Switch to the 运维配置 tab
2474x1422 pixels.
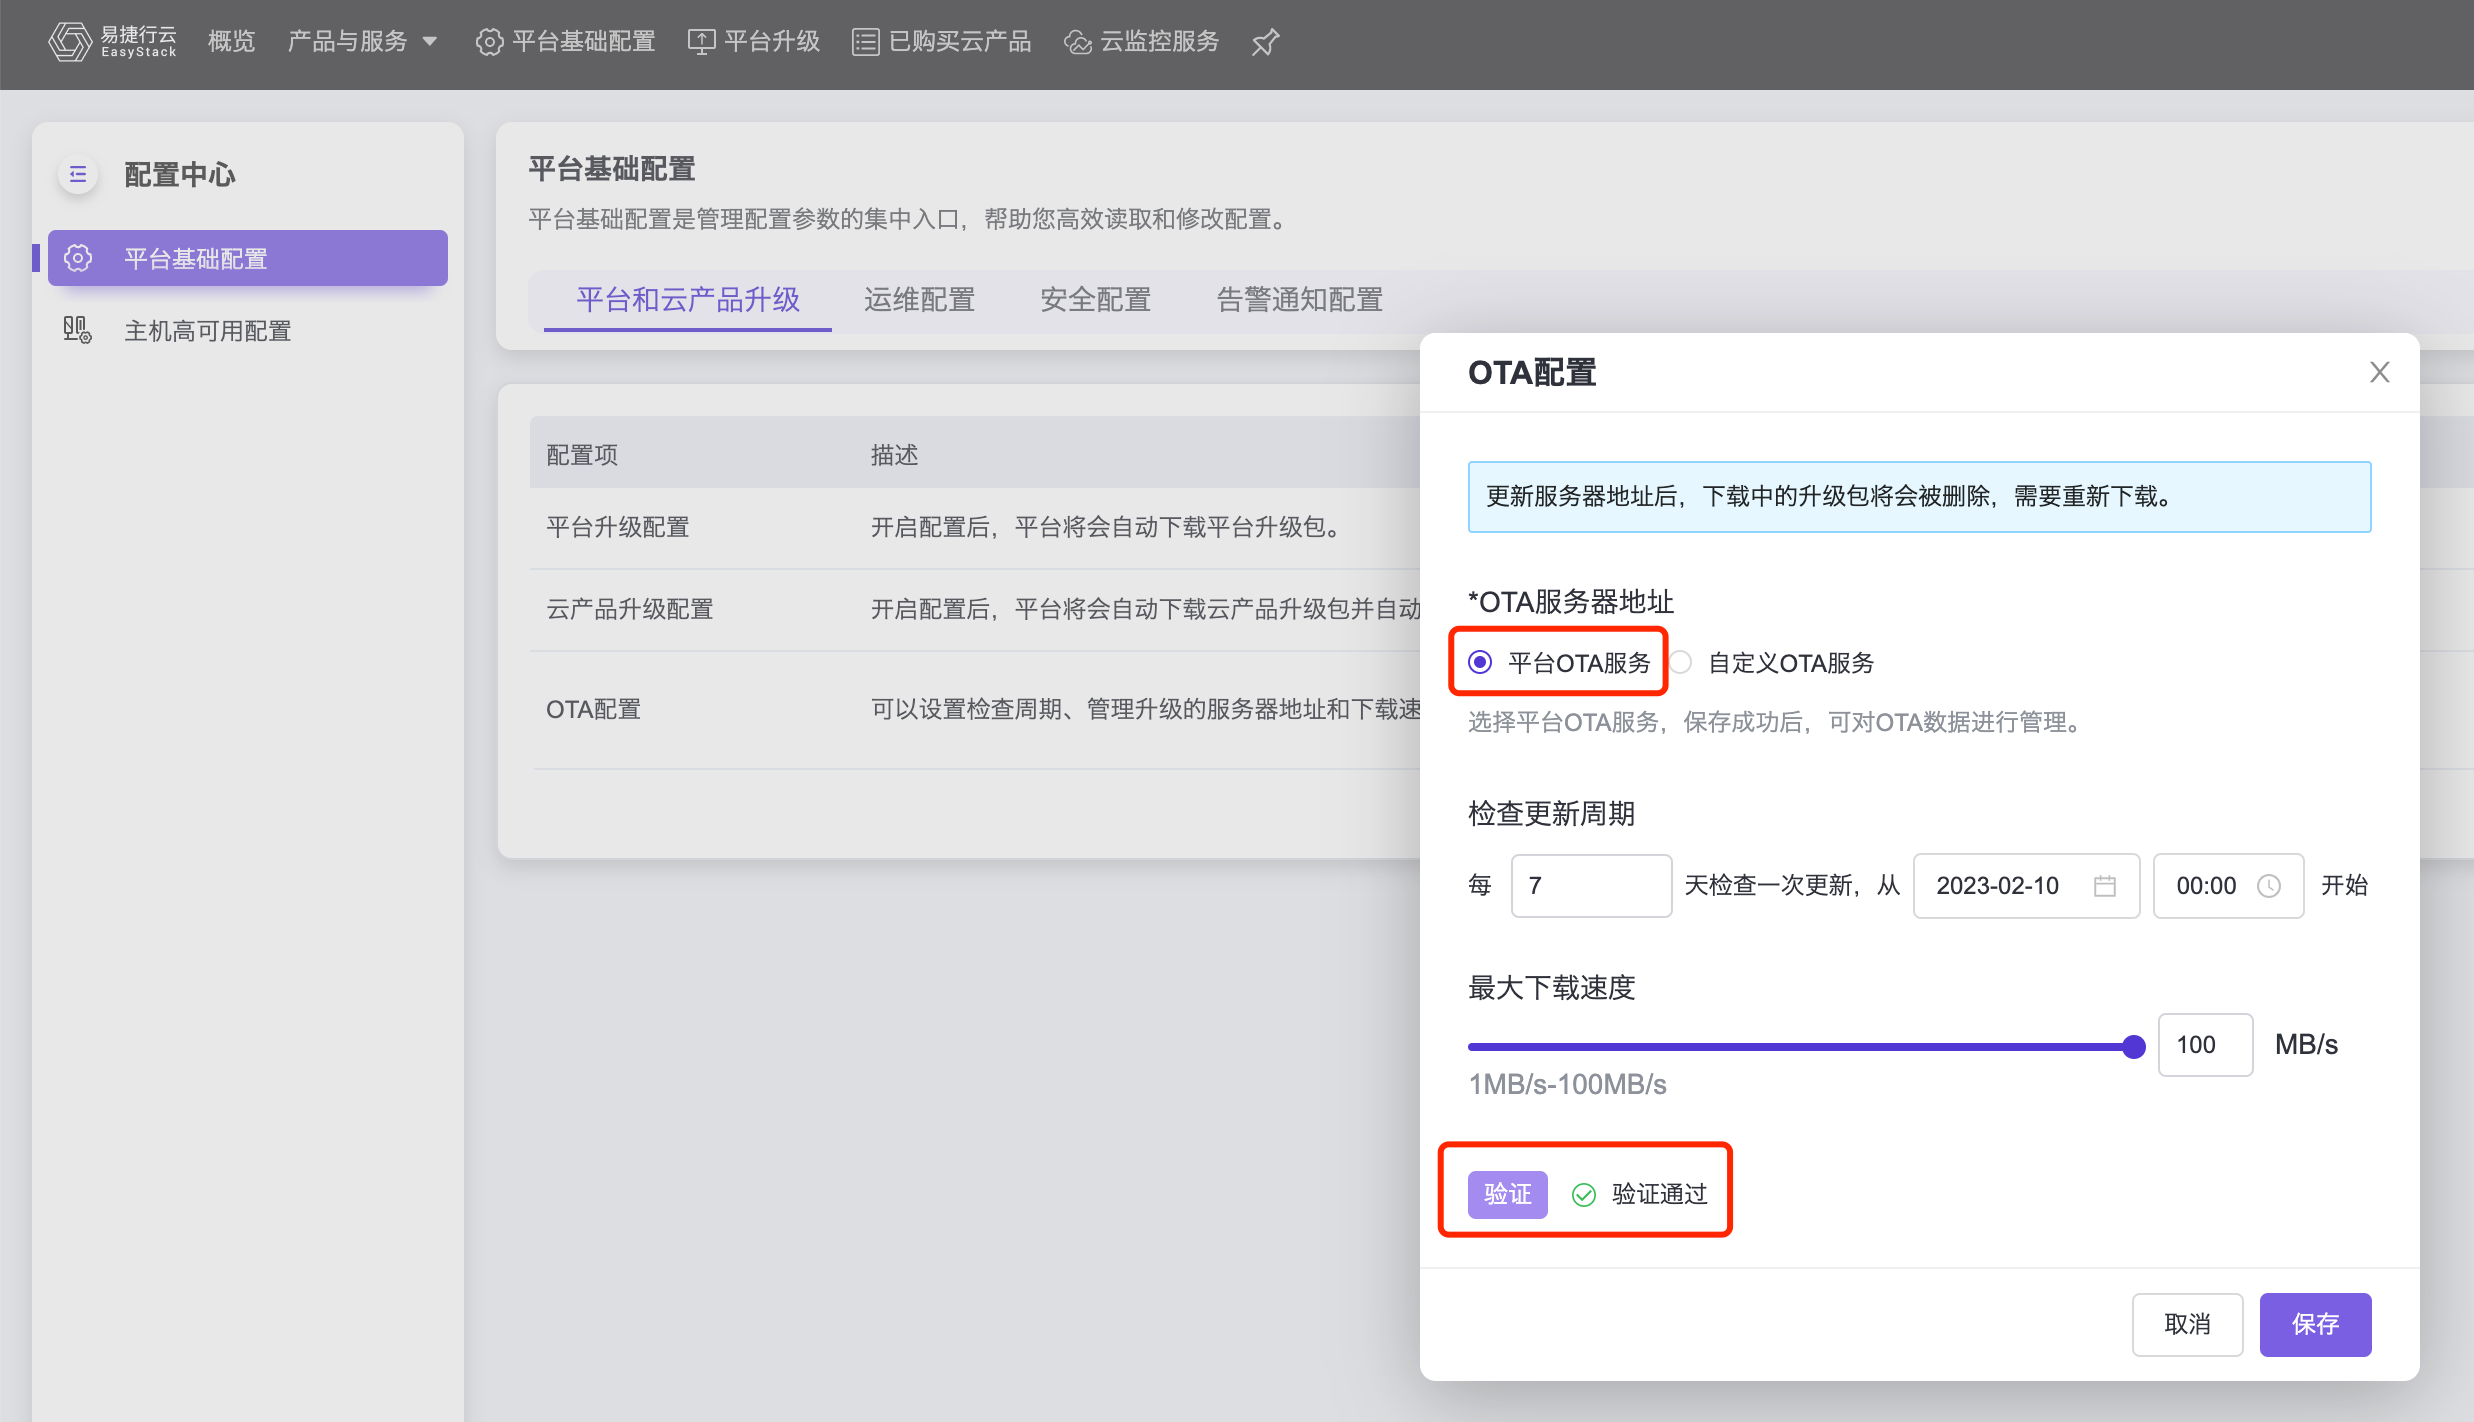point(919,299)
